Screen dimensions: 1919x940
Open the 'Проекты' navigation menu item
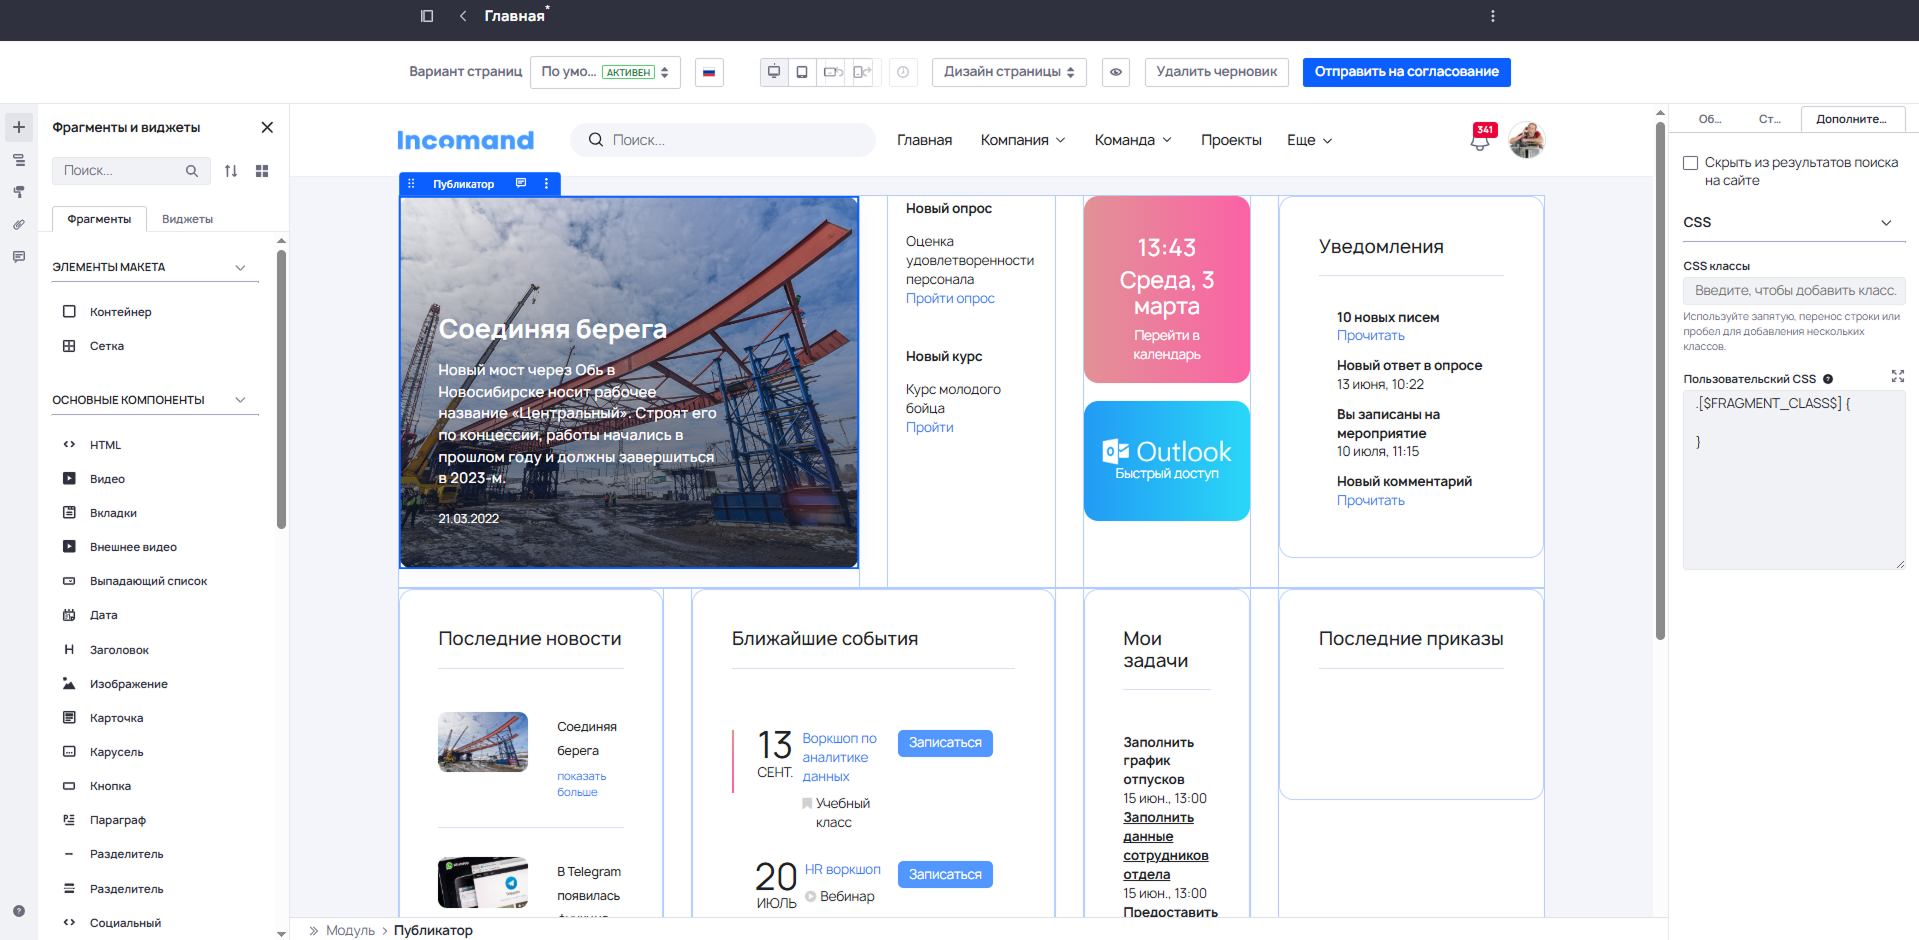point(1230,140)
